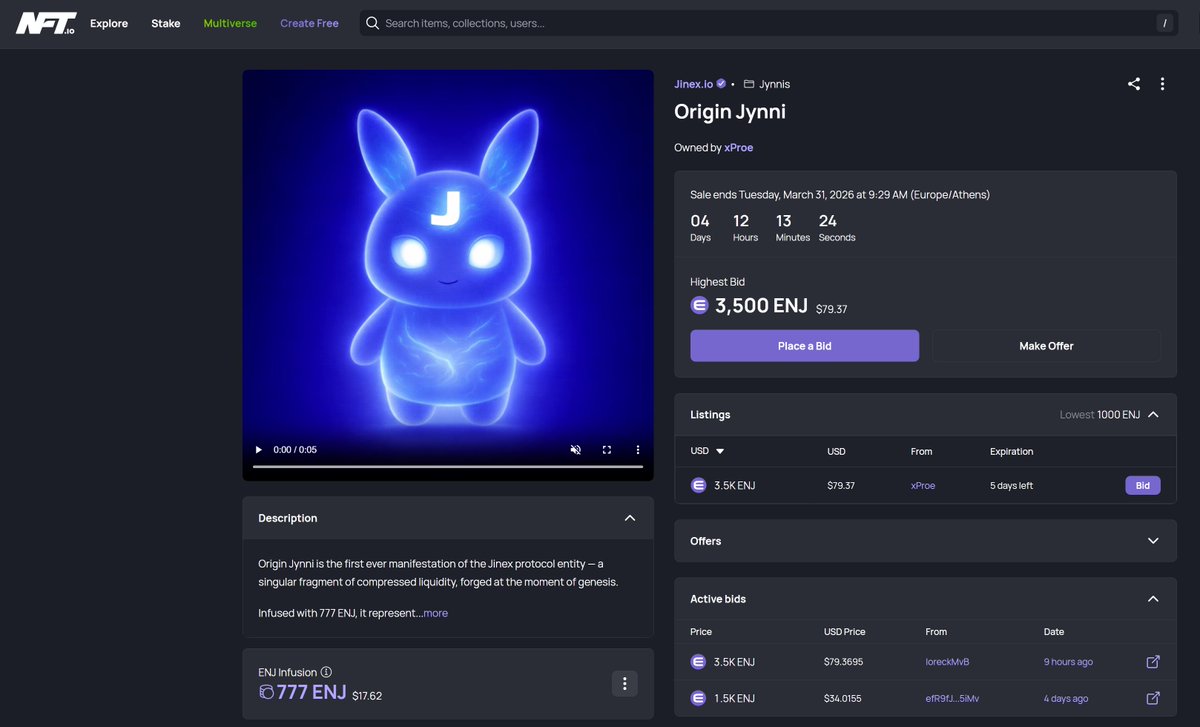Open the Stake page
The width and height of the screenshot is (1200, 727).
pyautogui.click(x=165, y=22)
